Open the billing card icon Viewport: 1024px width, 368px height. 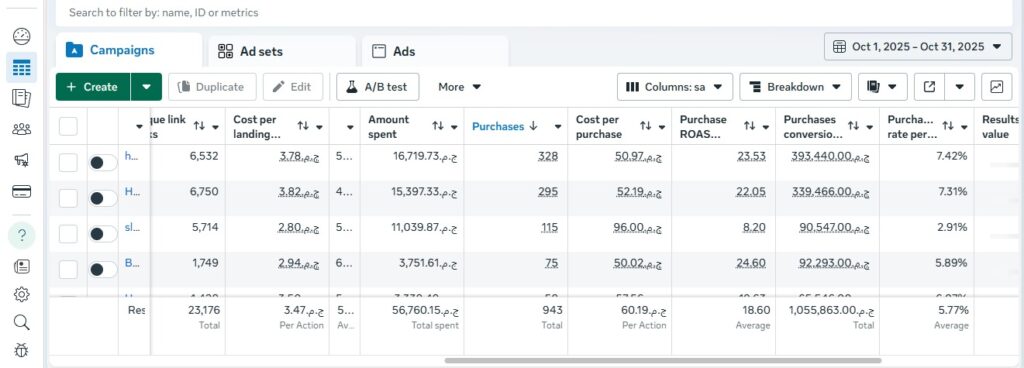click(22, 191)
